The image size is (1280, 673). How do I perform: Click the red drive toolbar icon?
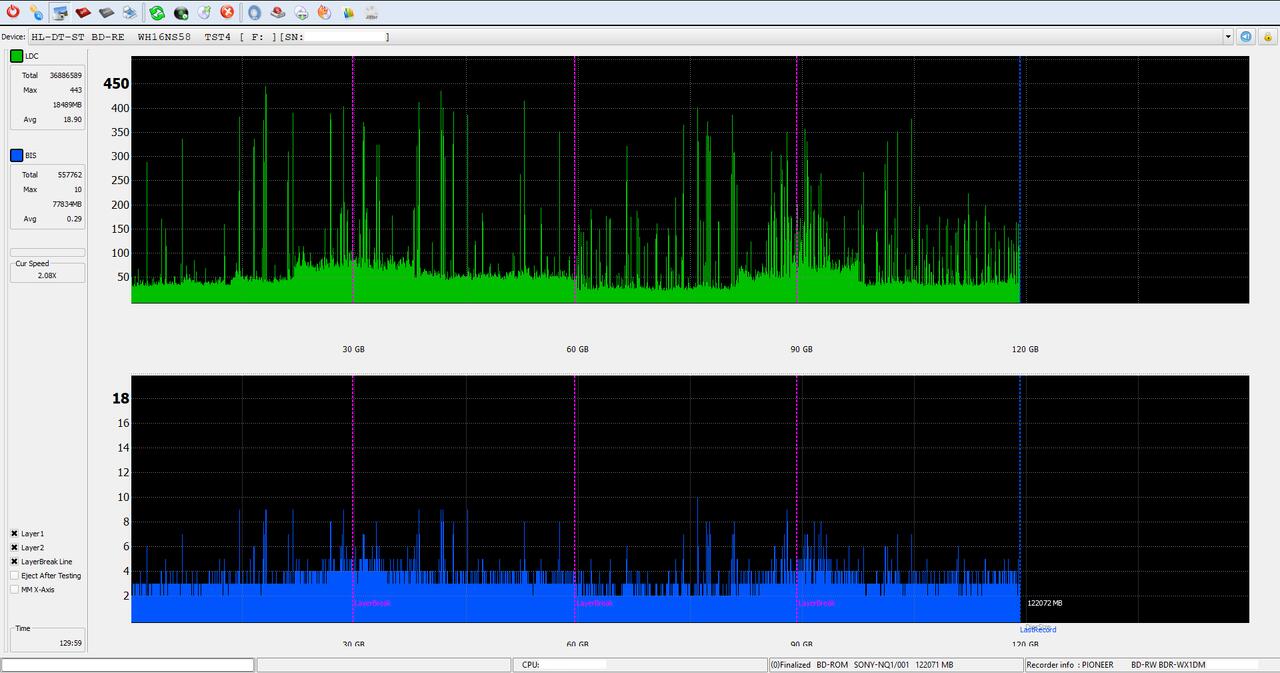pos(83,12)
